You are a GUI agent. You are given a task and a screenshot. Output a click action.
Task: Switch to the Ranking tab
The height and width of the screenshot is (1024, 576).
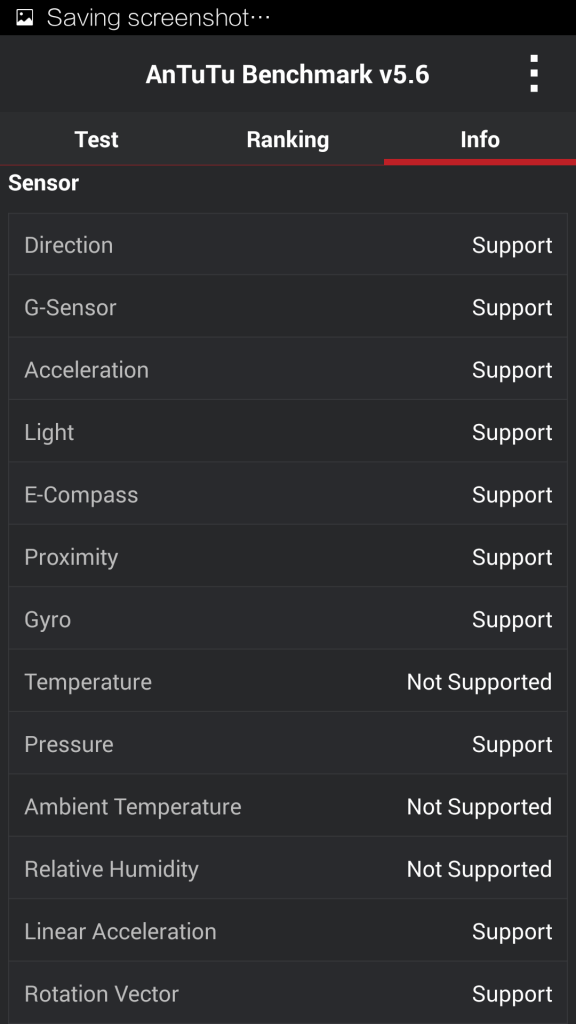288,139
